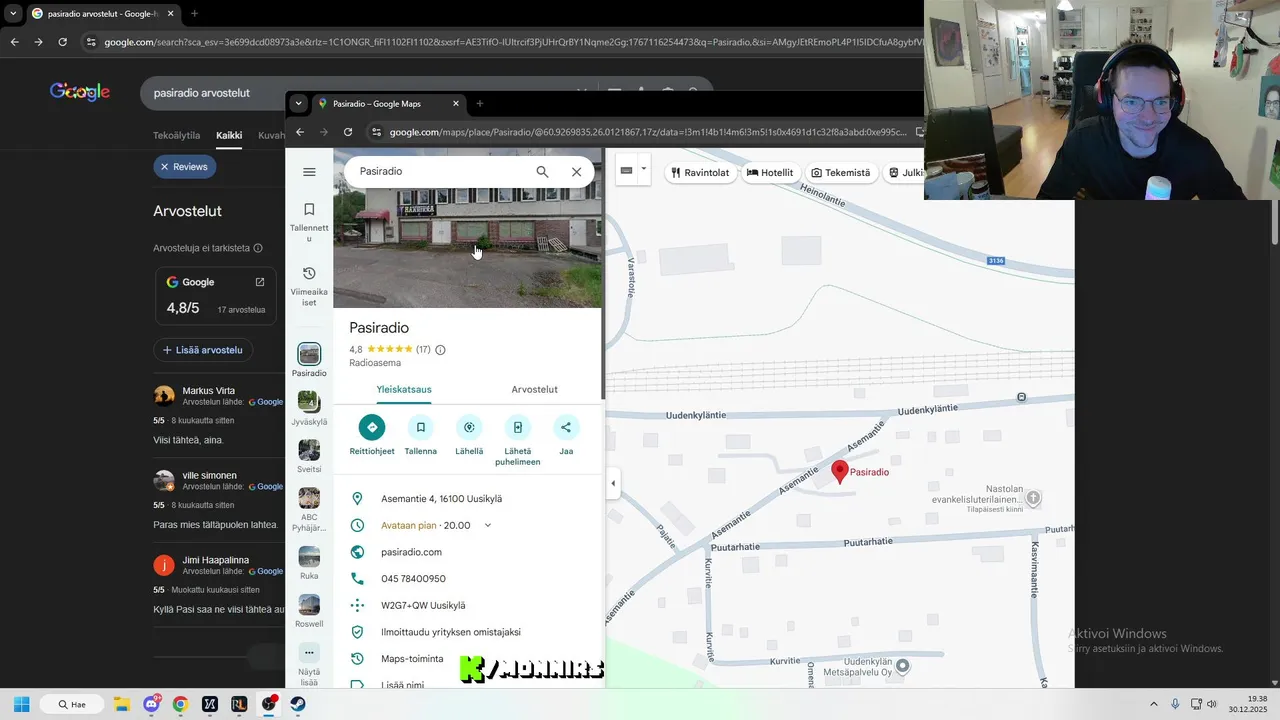
Task: Click the Tekemistä things-to-do chip
Action: tap(841, 172)
